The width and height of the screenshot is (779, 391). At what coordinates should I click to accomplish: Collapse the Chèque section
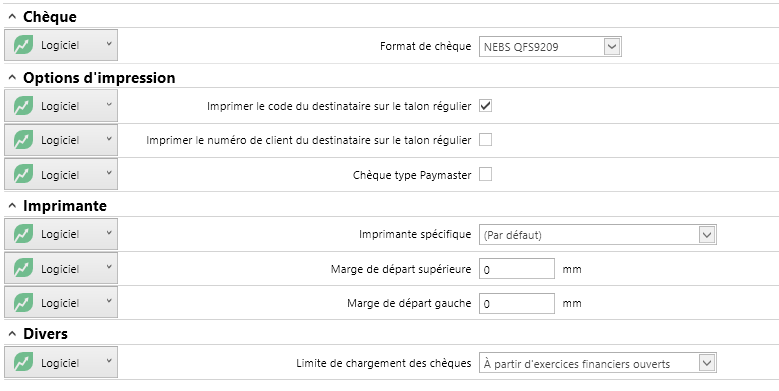(12, 17)
